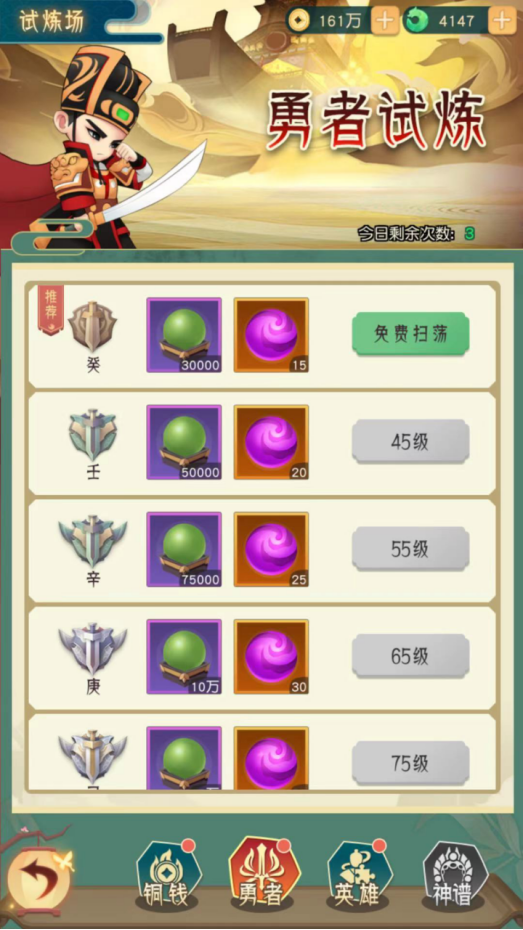Tap the green orb reward showing 10万
Image resolution: width=523 pixels, height=930 pixels.
(x=184, y=657)
